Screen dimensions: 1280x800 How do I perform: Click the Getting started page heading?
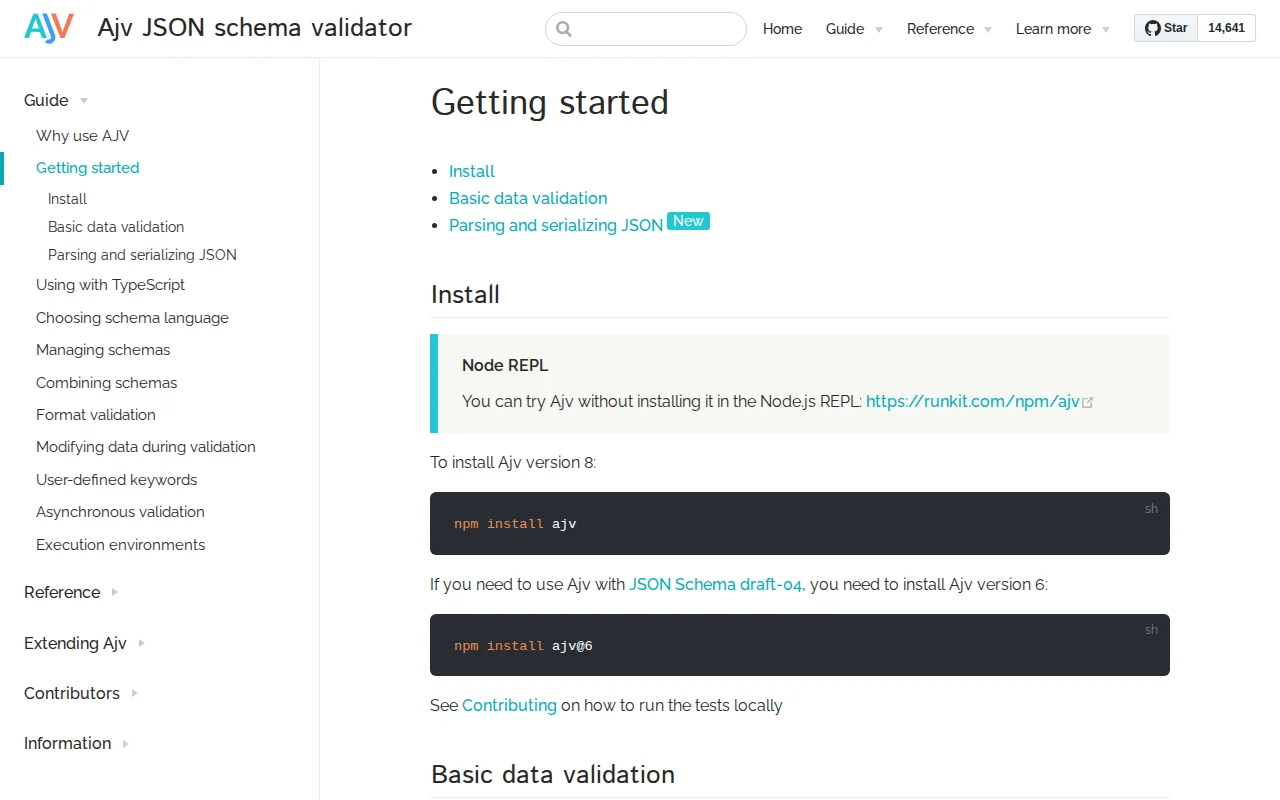pos(550,102)
